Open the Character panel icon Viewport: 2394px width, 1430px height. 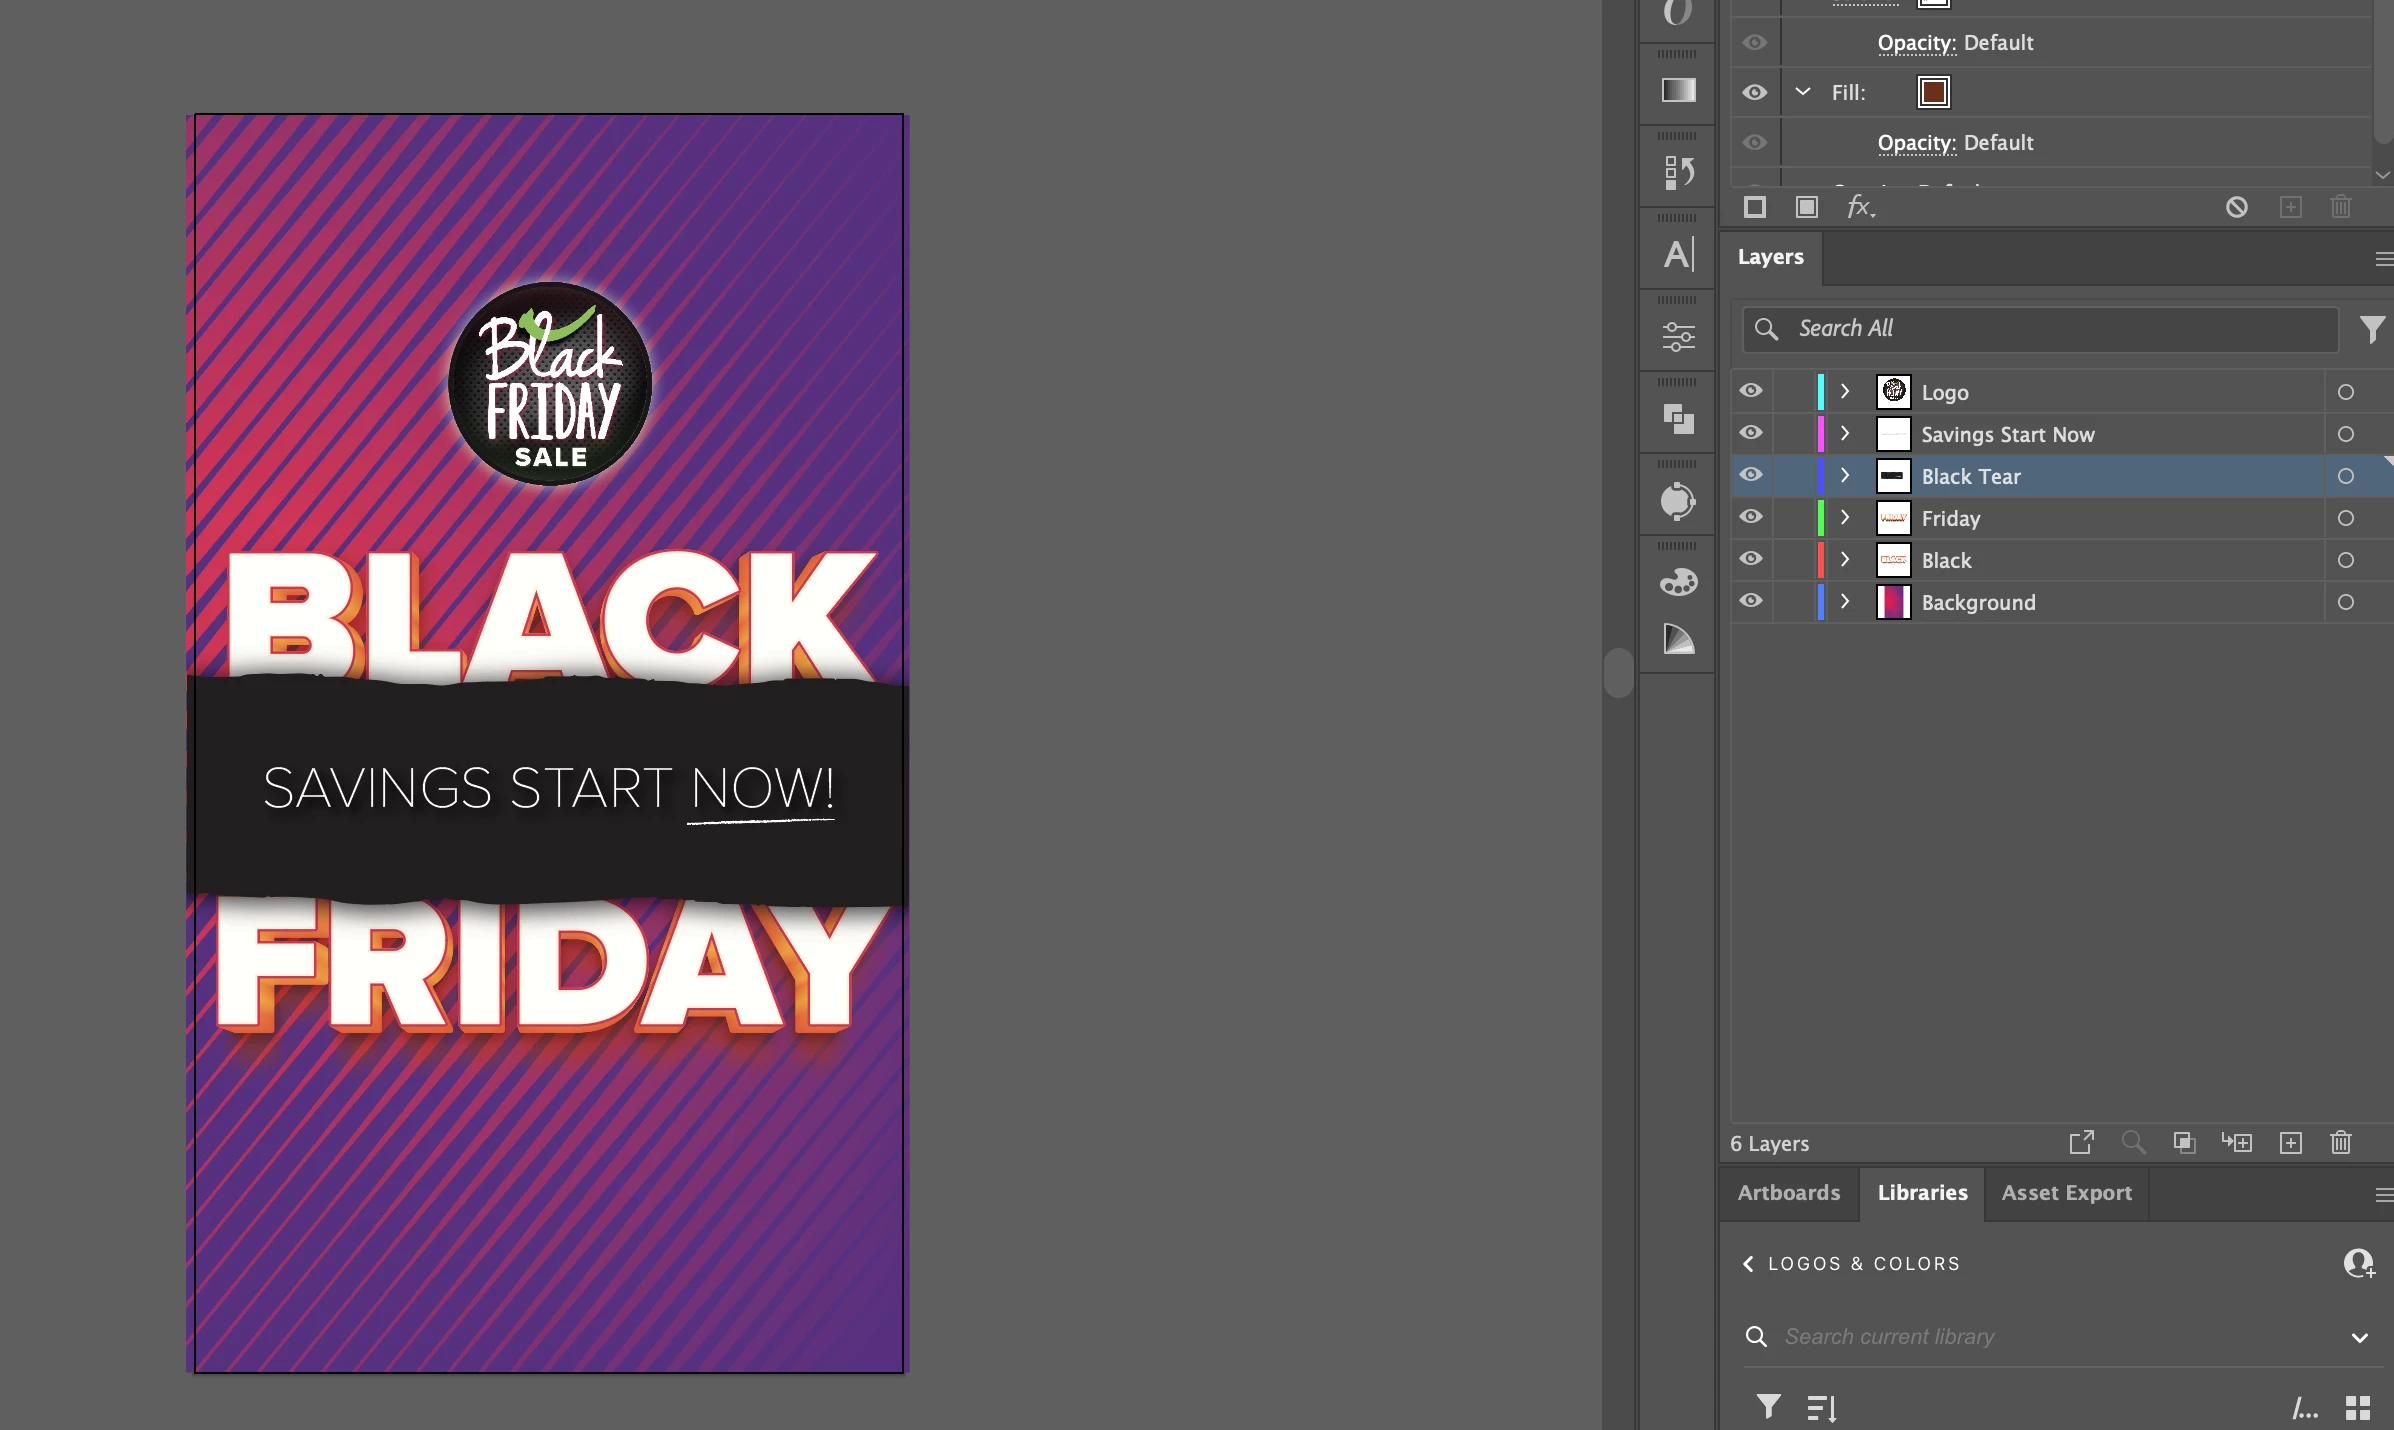click(1678, 254)
